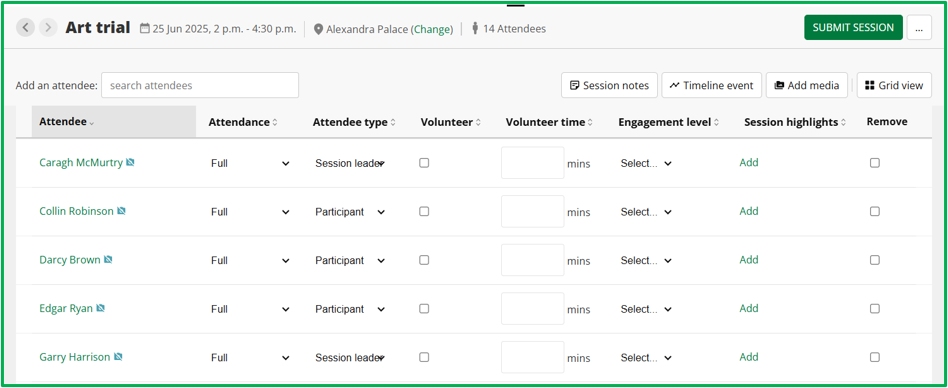
Task: Click the icon beside Darcy Brown
Action: pyautogui.click(x=108, y=260)
